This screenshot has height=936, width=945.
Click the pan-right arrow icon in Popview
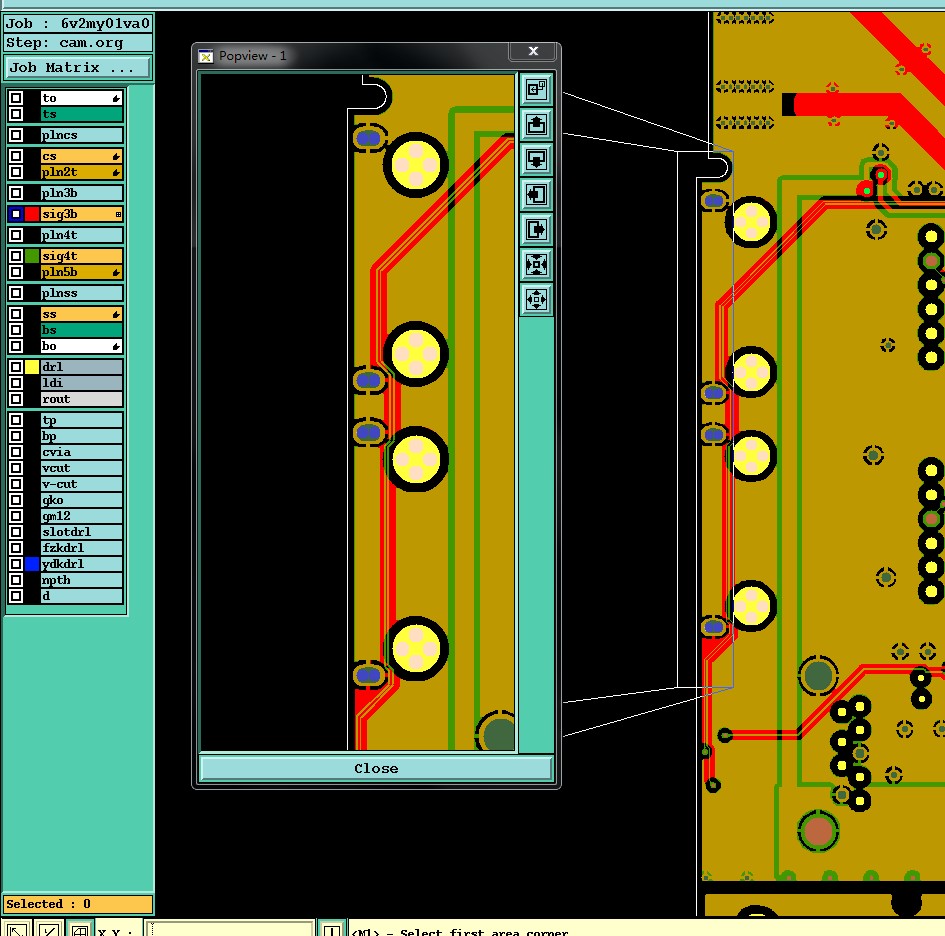(x=536, y=230)
